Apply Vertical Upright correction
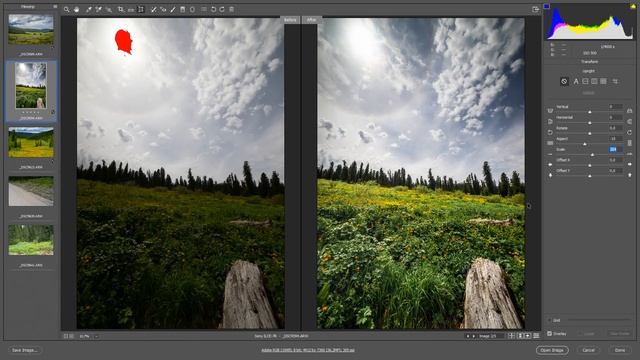This screenshot has width=640, height=360. [594, 81]
